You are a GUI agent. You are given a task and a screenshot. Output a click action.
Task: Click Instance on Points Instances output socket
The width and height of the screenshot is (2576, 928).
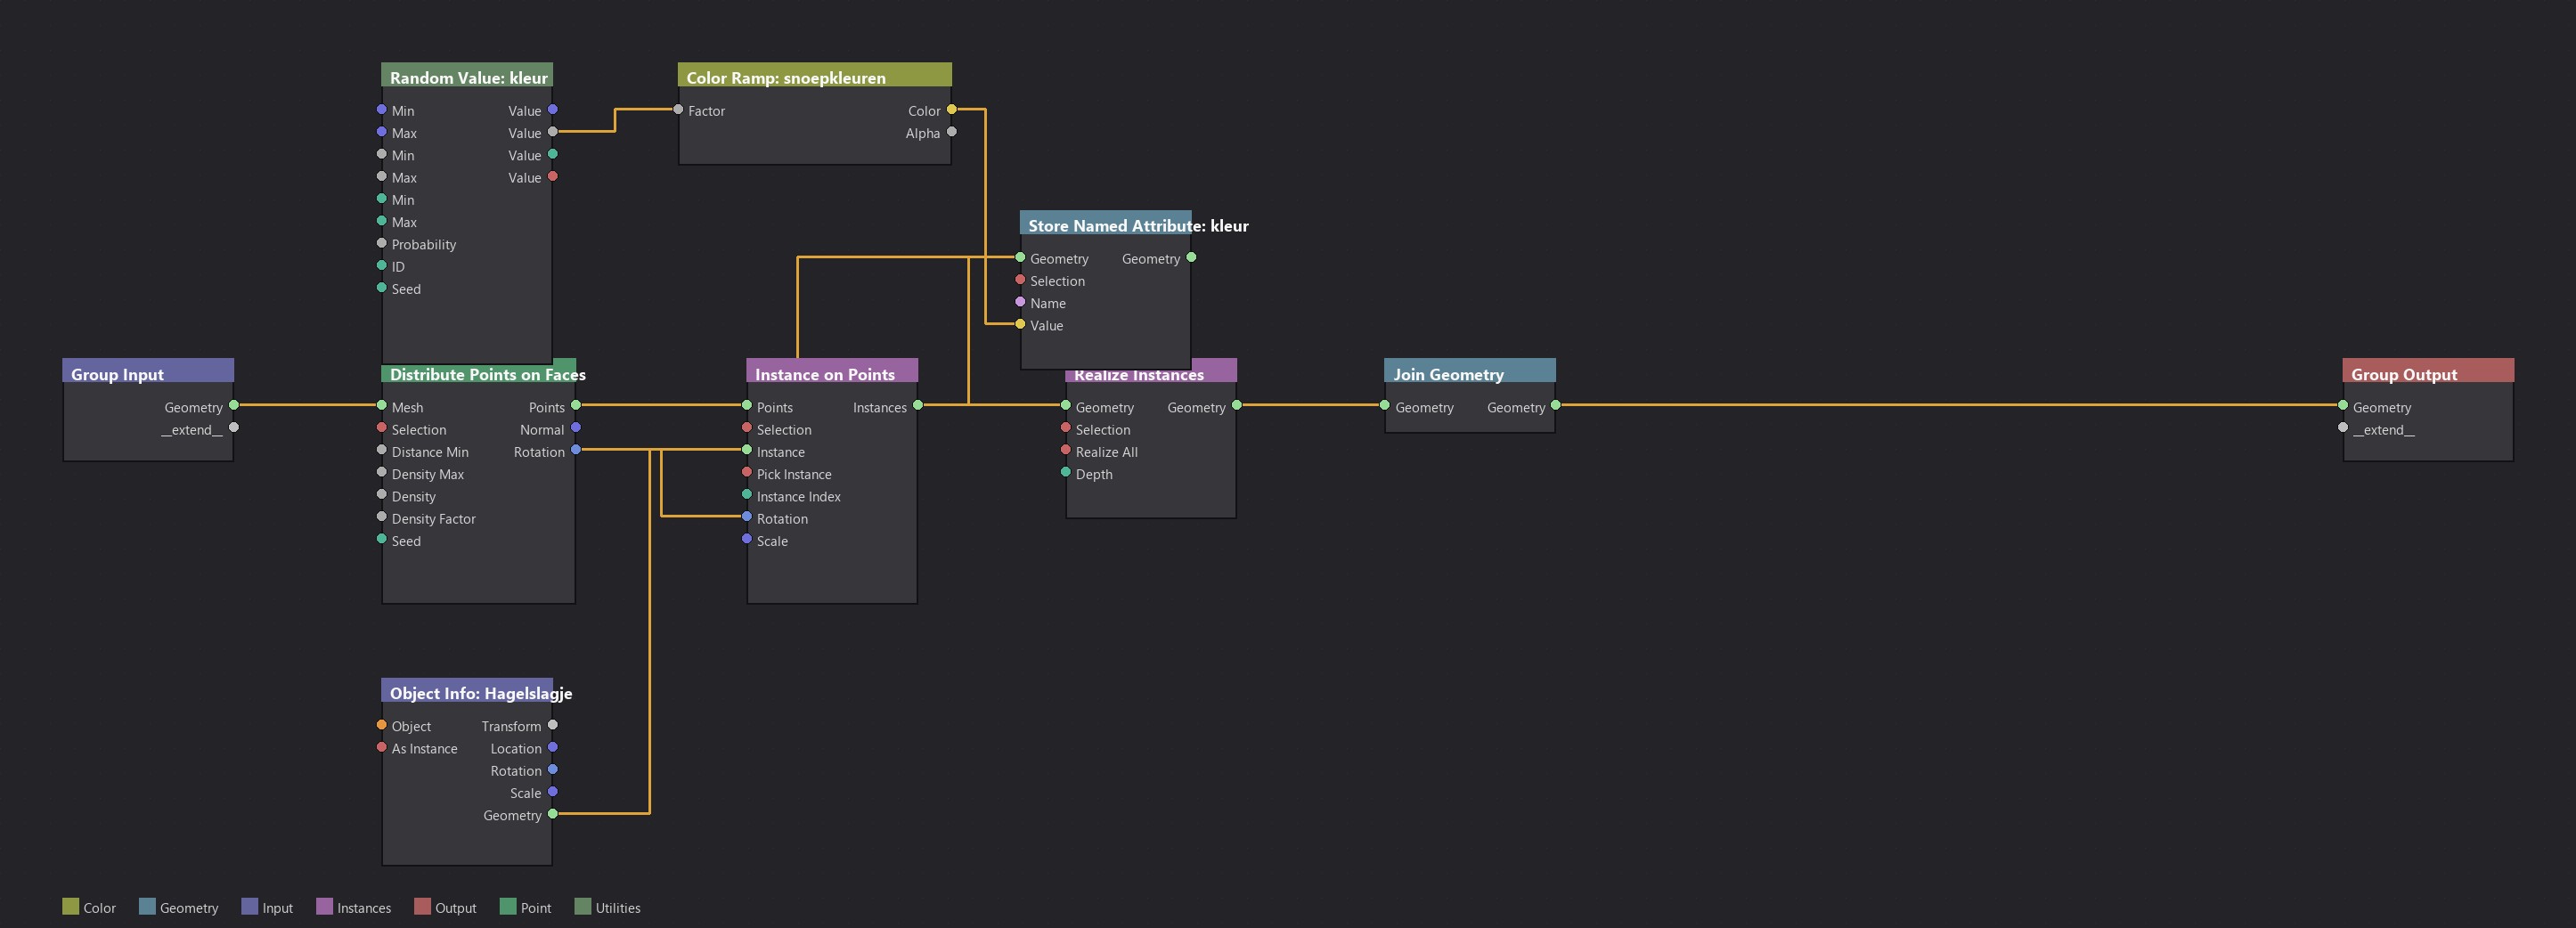918,405
